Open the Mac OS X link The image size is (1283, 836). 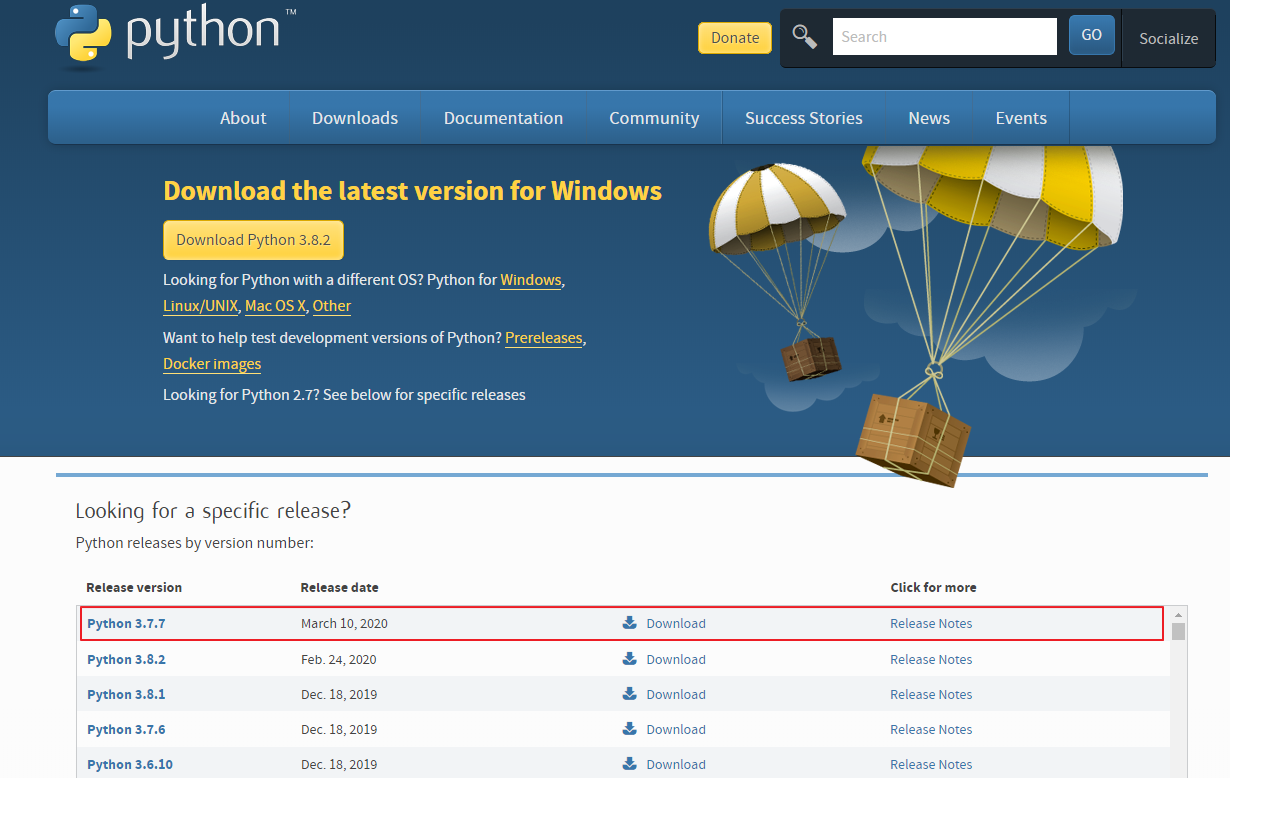[275, 306]
